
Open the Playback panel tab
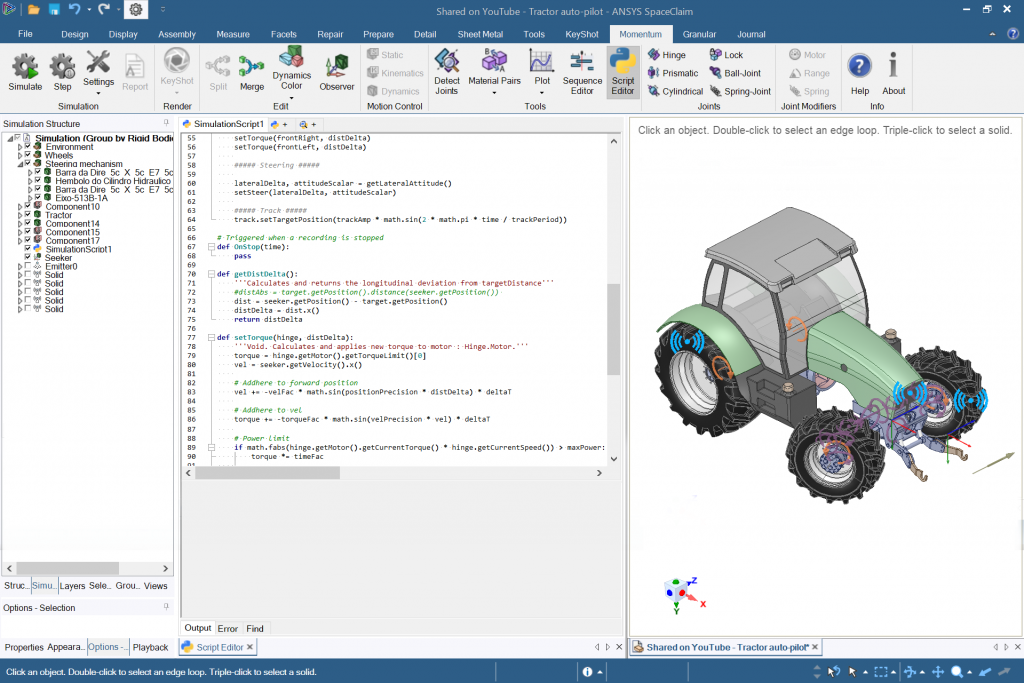click(150, 647)
